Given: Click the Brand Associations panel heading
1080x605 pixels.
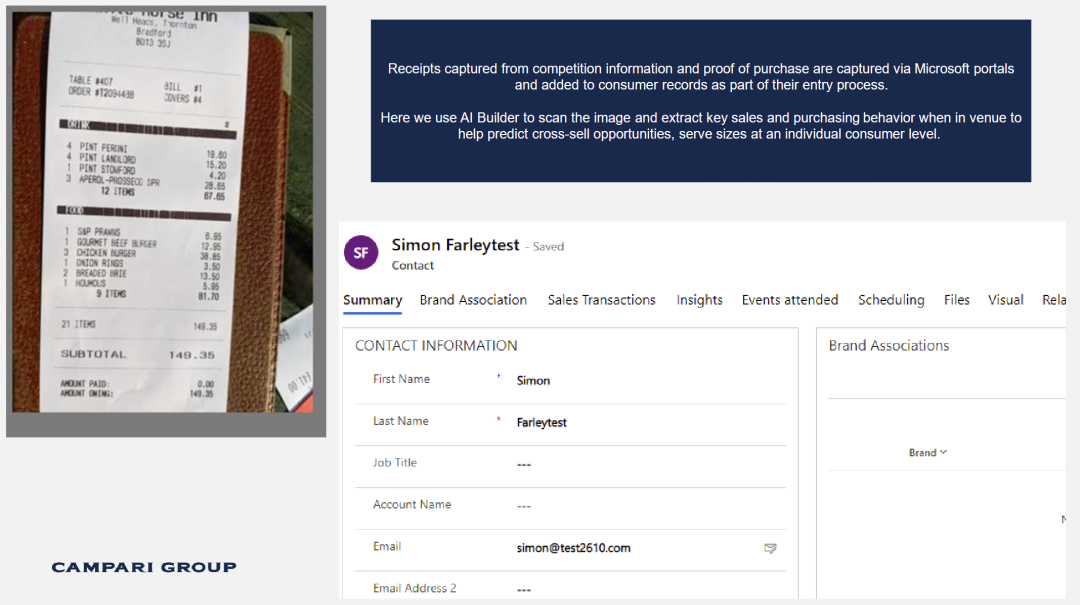Looking at the screenshot, I should (x=889, y=346).
